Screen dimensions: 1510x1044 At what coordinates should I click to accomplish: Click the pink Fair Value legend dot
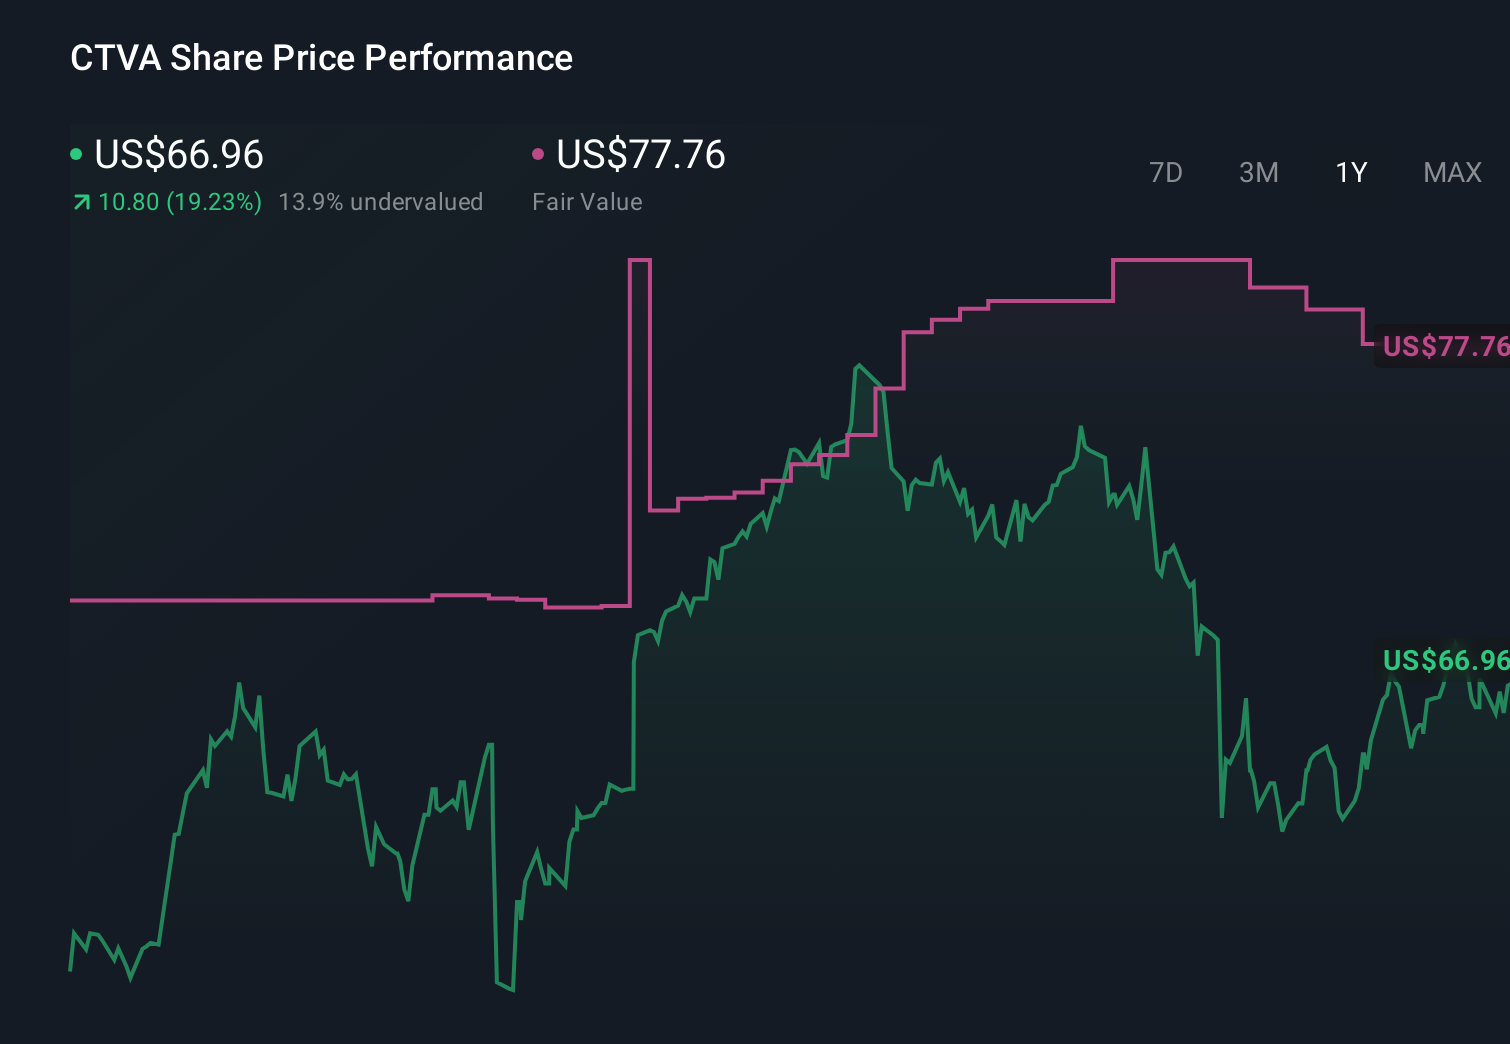pyautogui.click(x=539, y=153)
